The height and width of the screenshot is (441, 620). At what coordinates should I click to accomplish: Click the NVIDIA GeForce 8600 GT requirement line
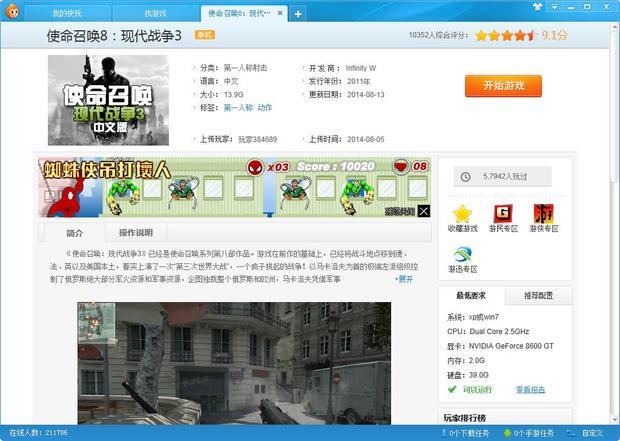click(x=500, y=346)
